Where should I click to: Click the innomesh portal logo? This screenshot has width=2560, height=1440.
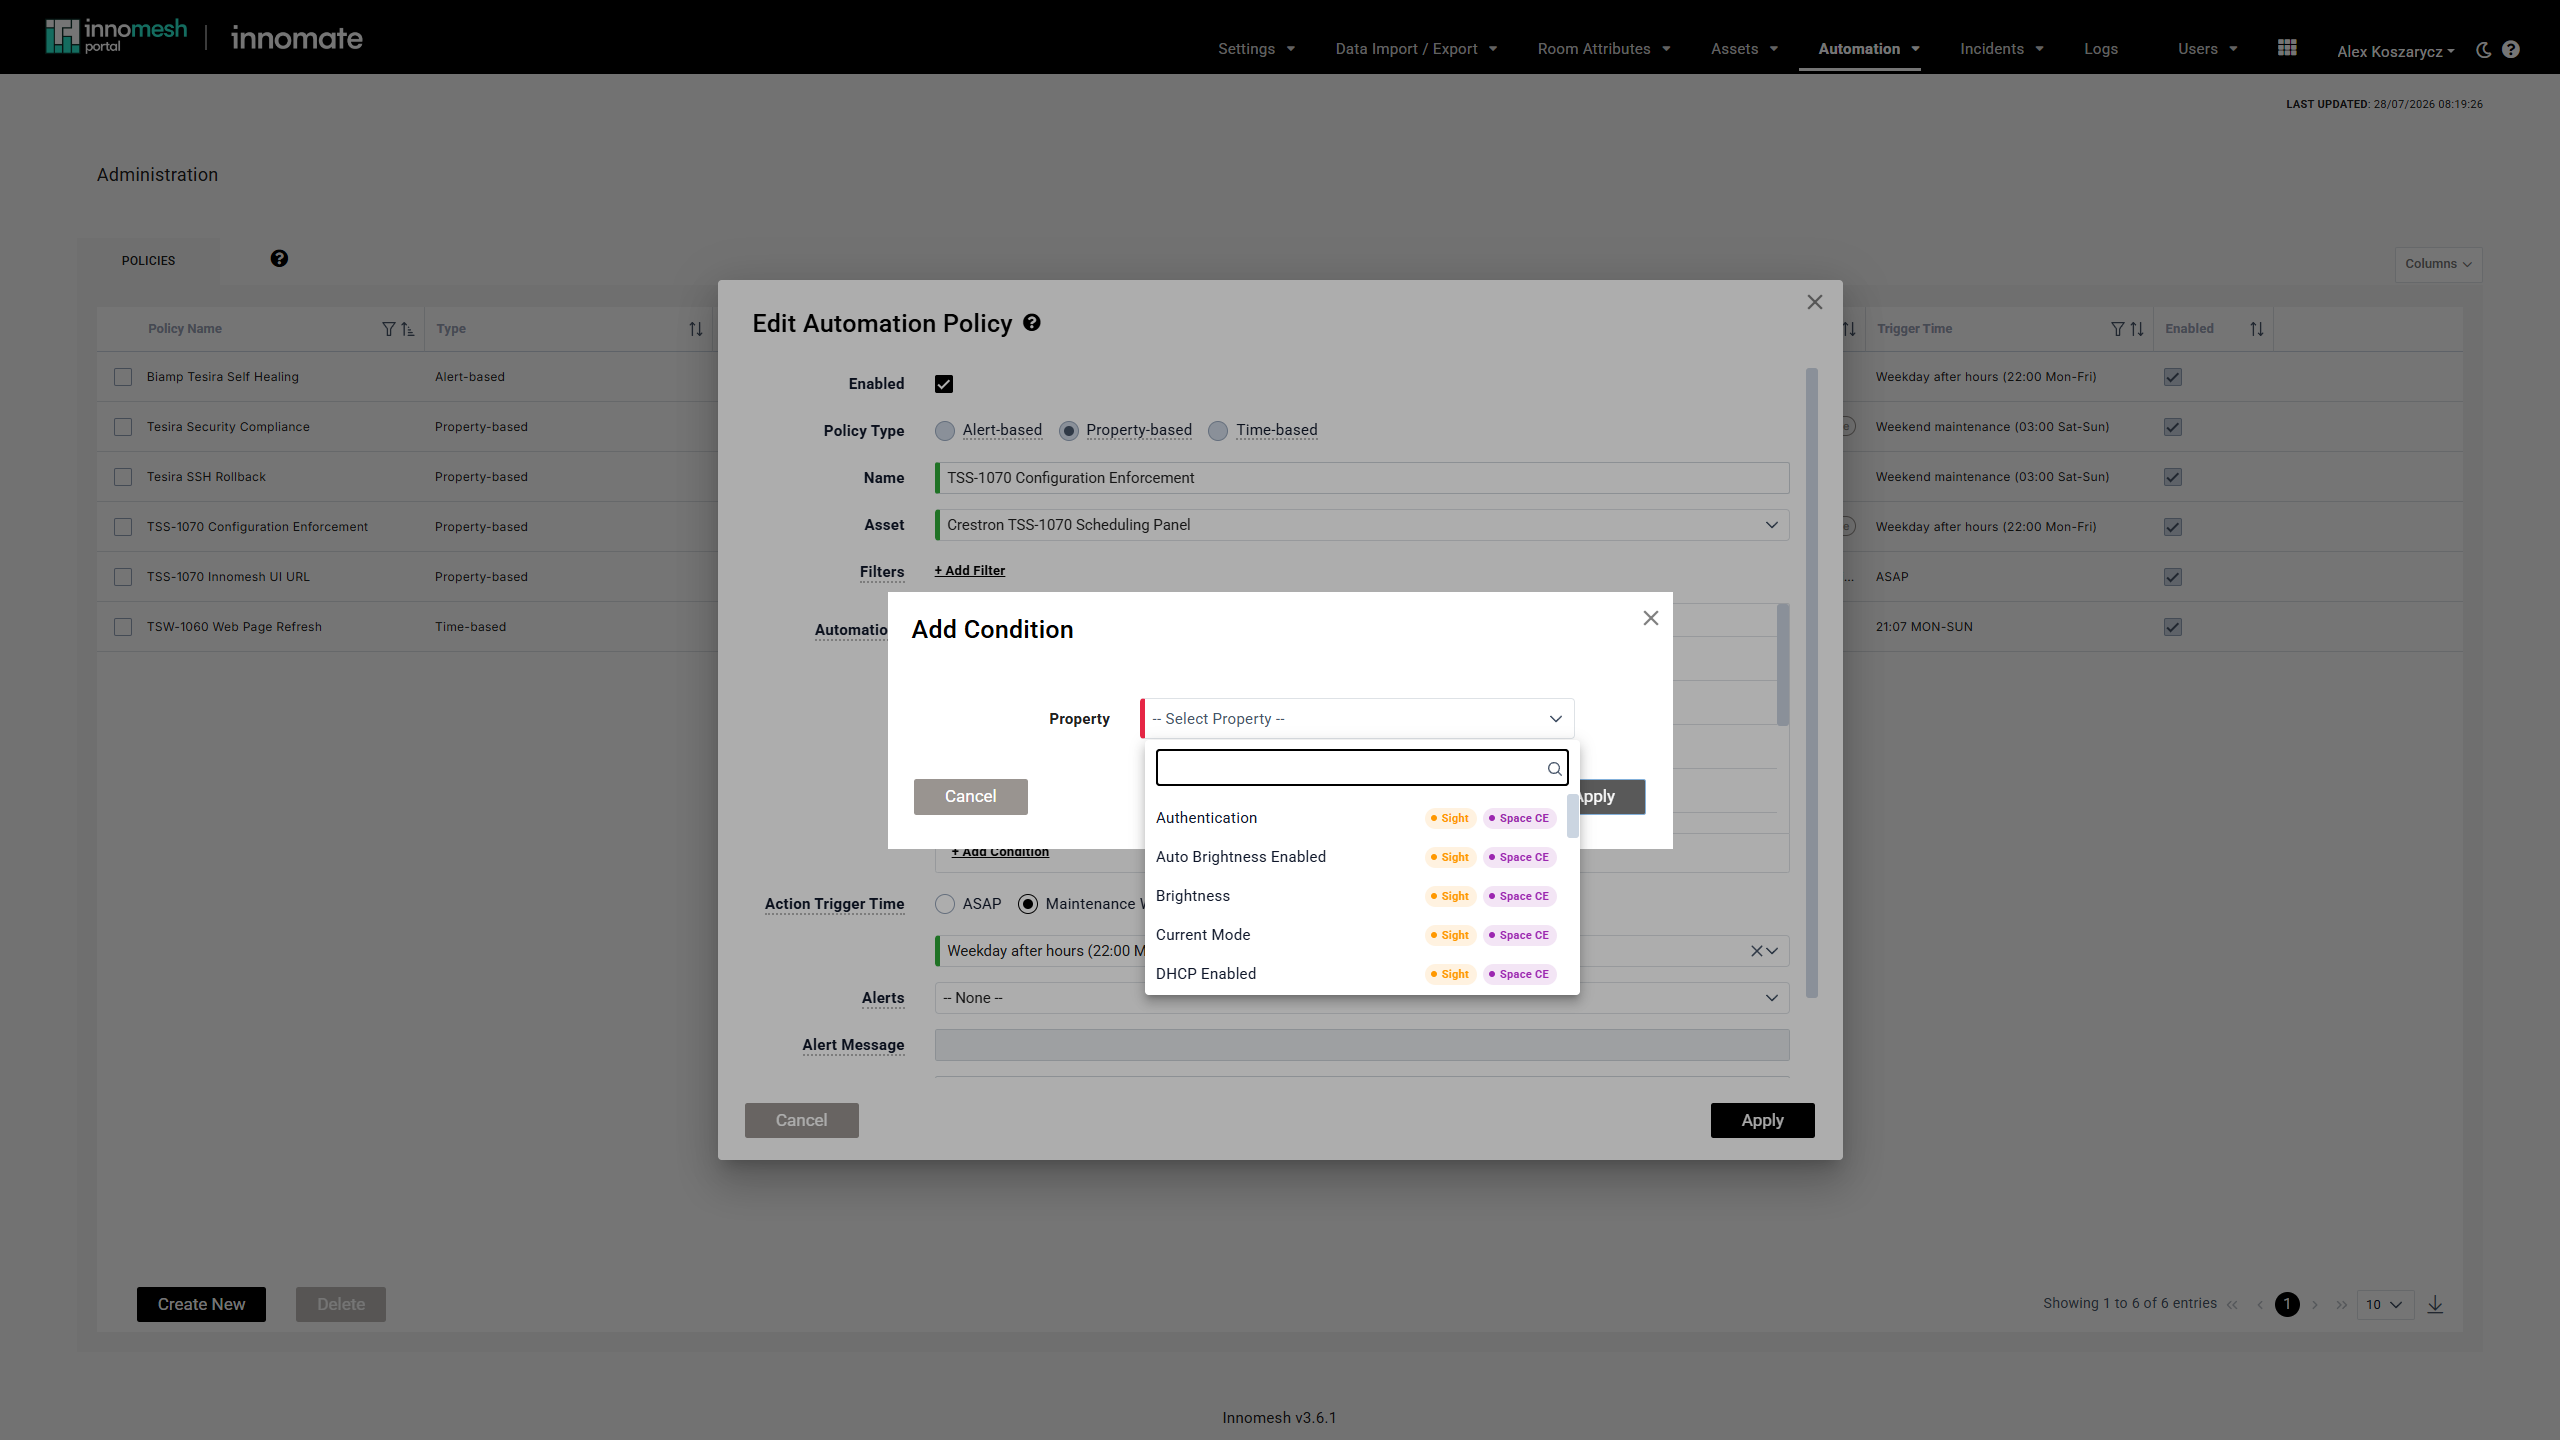[x=116, y=37]
